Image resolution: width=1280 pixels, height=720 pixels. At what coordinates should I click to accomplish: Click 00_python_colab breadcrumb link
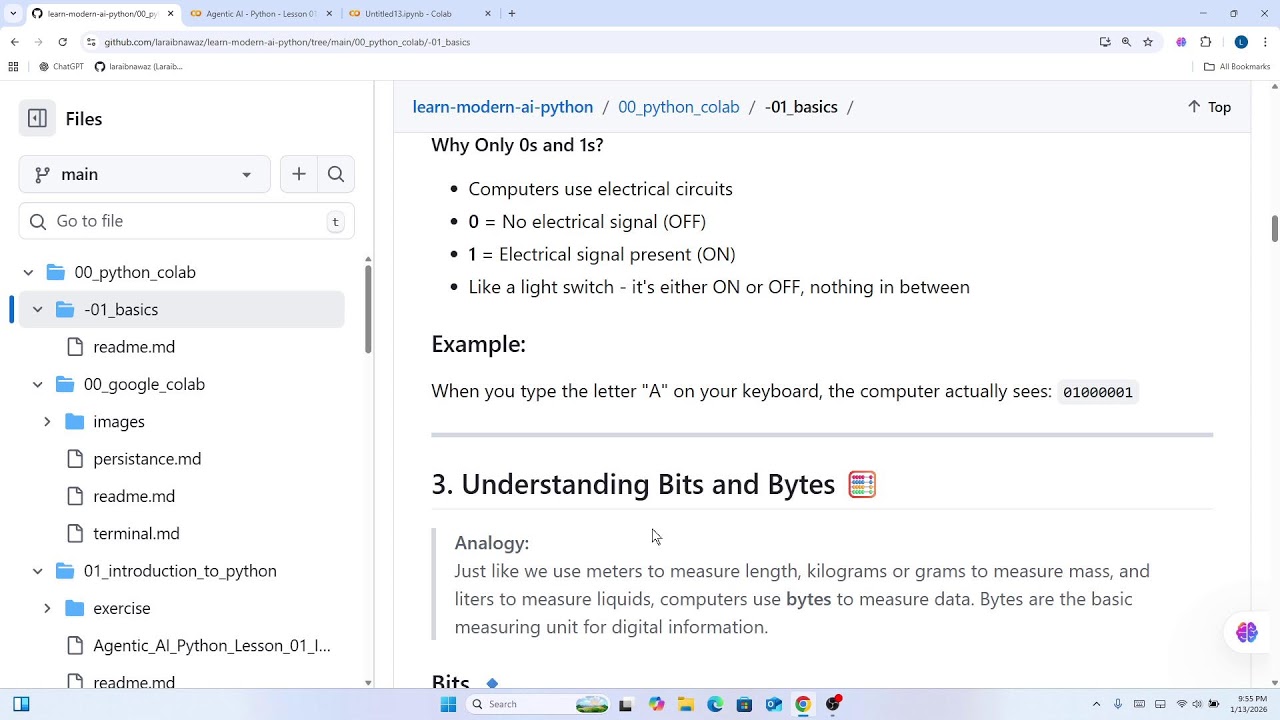678,107
